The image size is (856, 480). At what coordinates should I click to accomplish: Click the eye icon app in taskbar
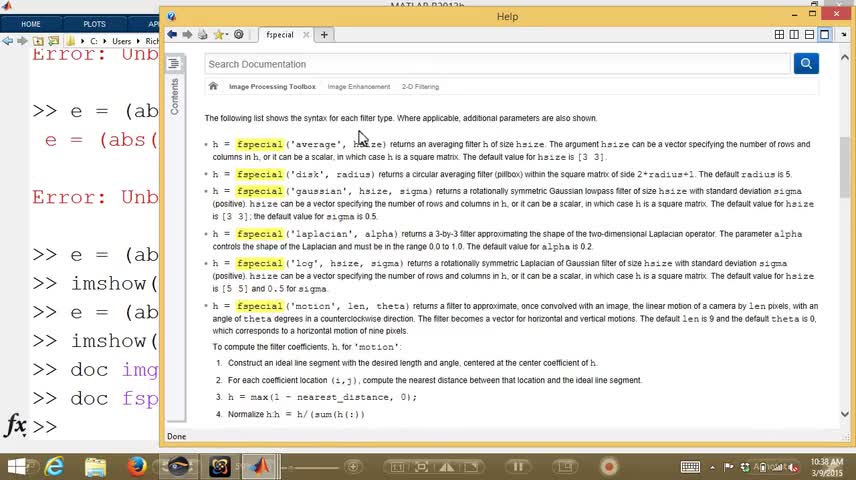click(179, 466)
